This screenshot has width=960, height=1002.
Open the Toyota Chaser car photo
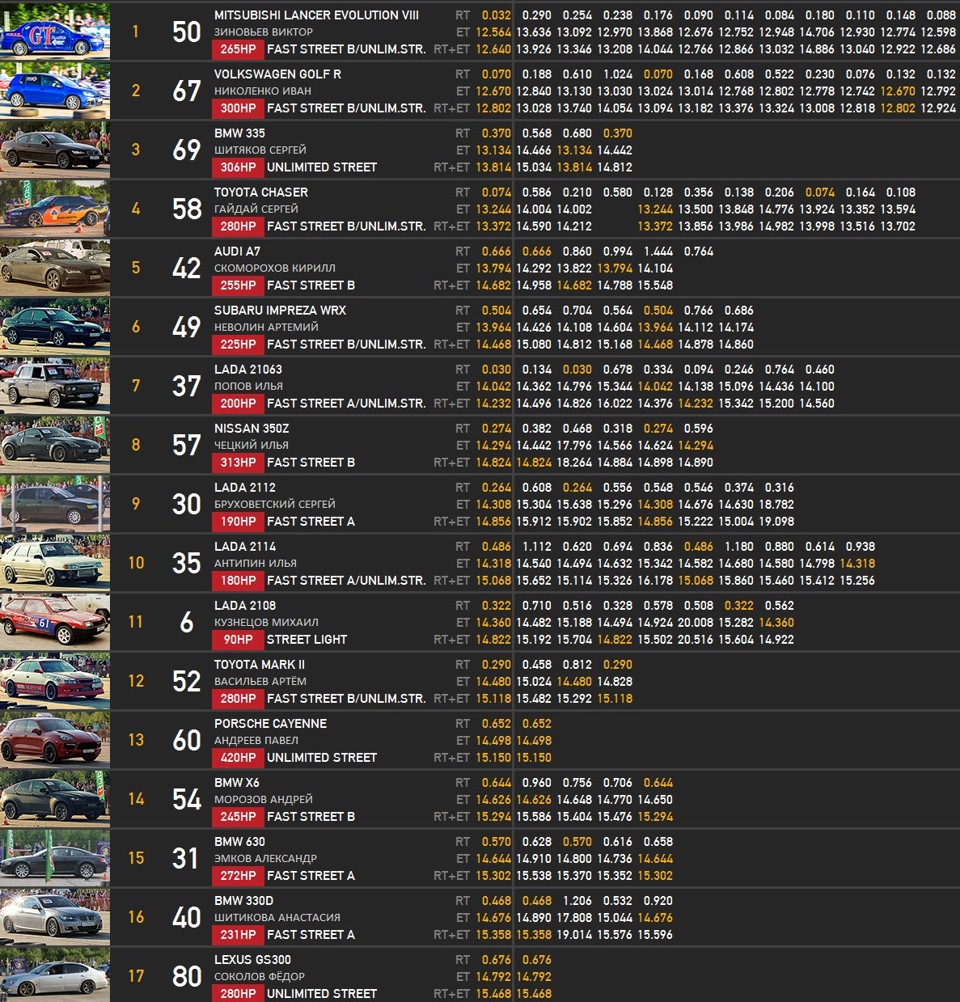(x=55, y=208)
